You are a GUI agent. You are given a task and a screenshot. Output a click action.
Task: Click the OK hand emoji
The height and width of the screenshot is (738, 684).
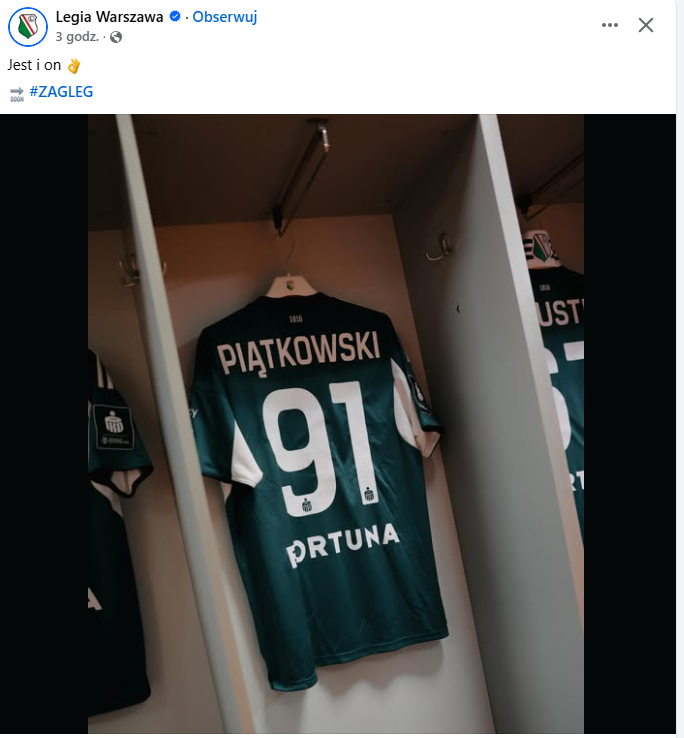74,65
